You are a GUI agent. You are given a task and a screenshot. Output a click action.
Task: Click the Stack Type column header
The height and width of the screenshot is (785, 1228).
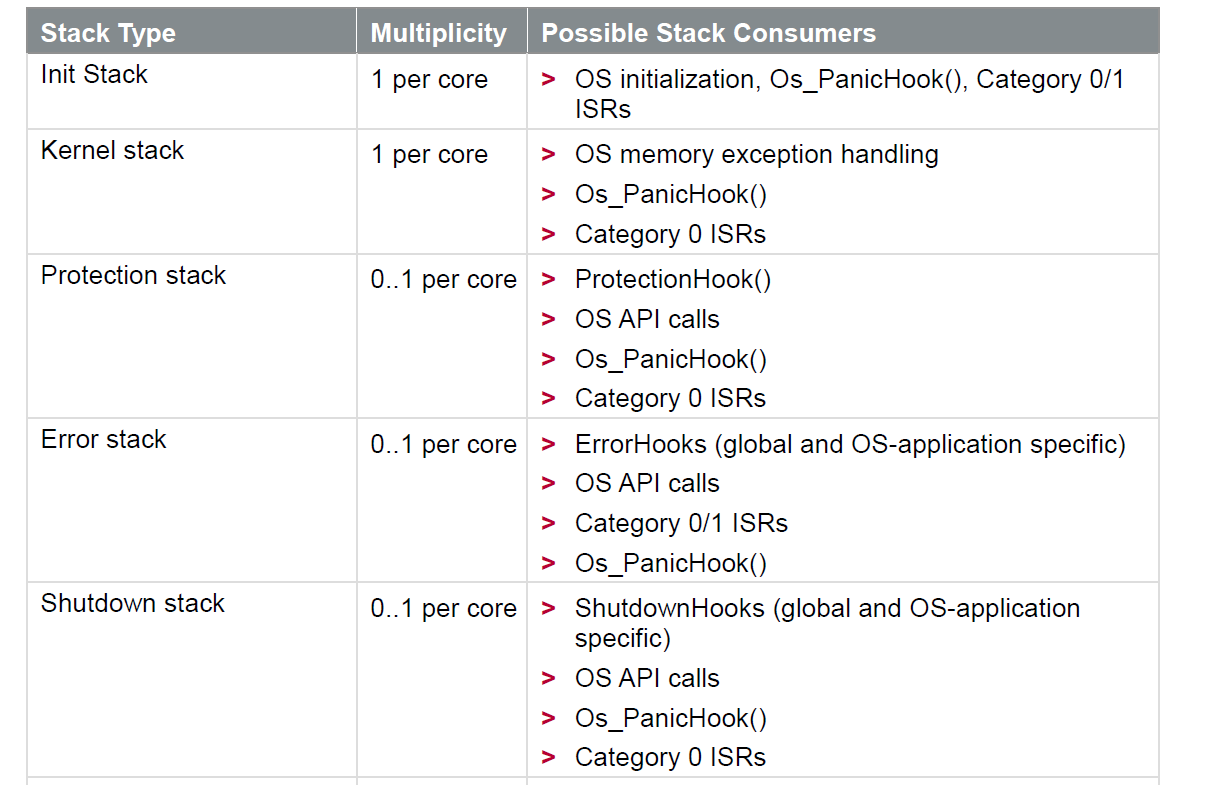tap(108, 33)
